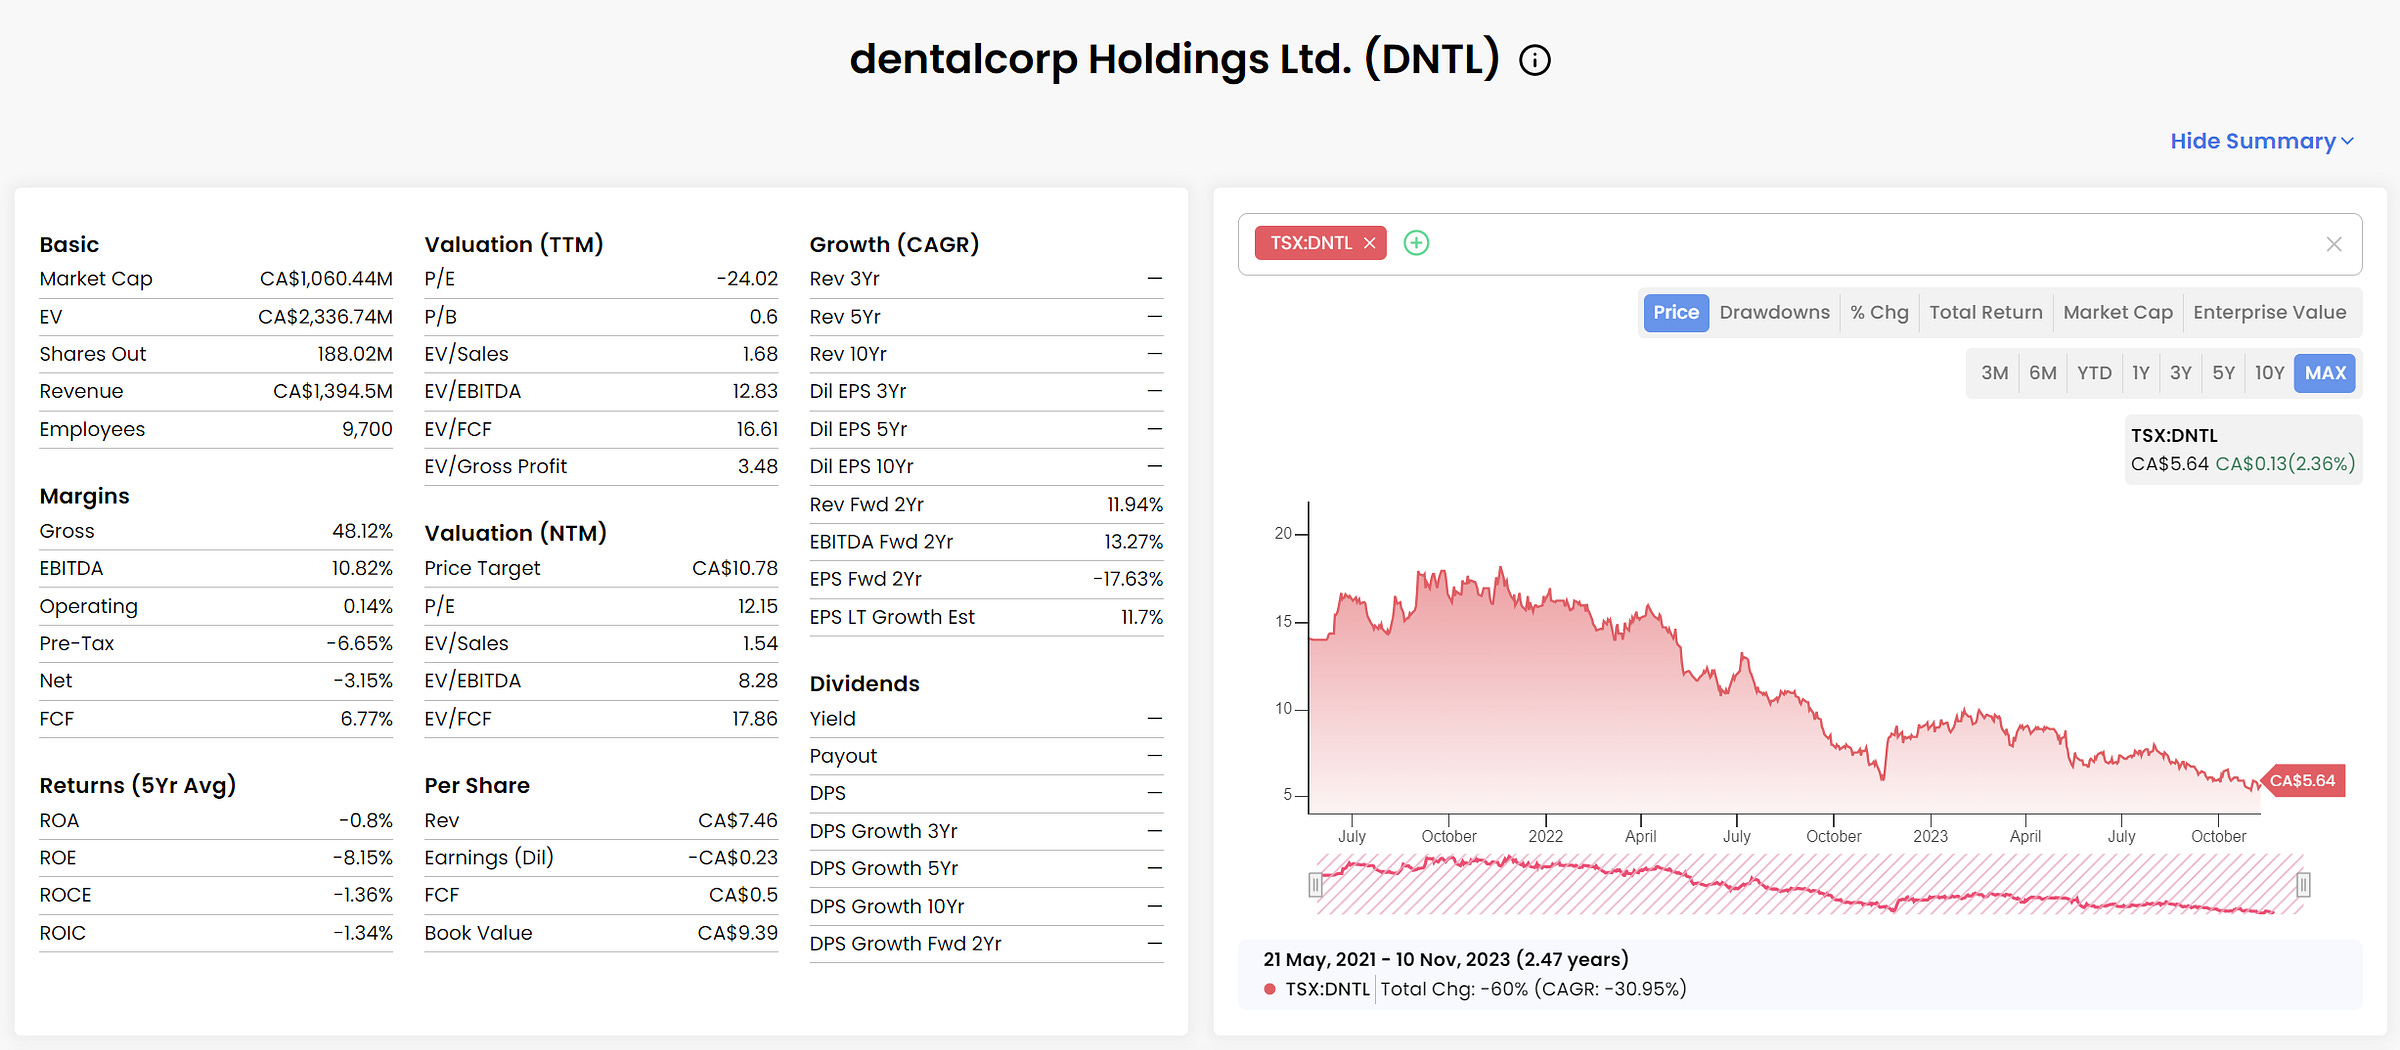Click the ROE value -8.15%
The height and width of the screenshot is (1050, 2400).
[362, 858]
